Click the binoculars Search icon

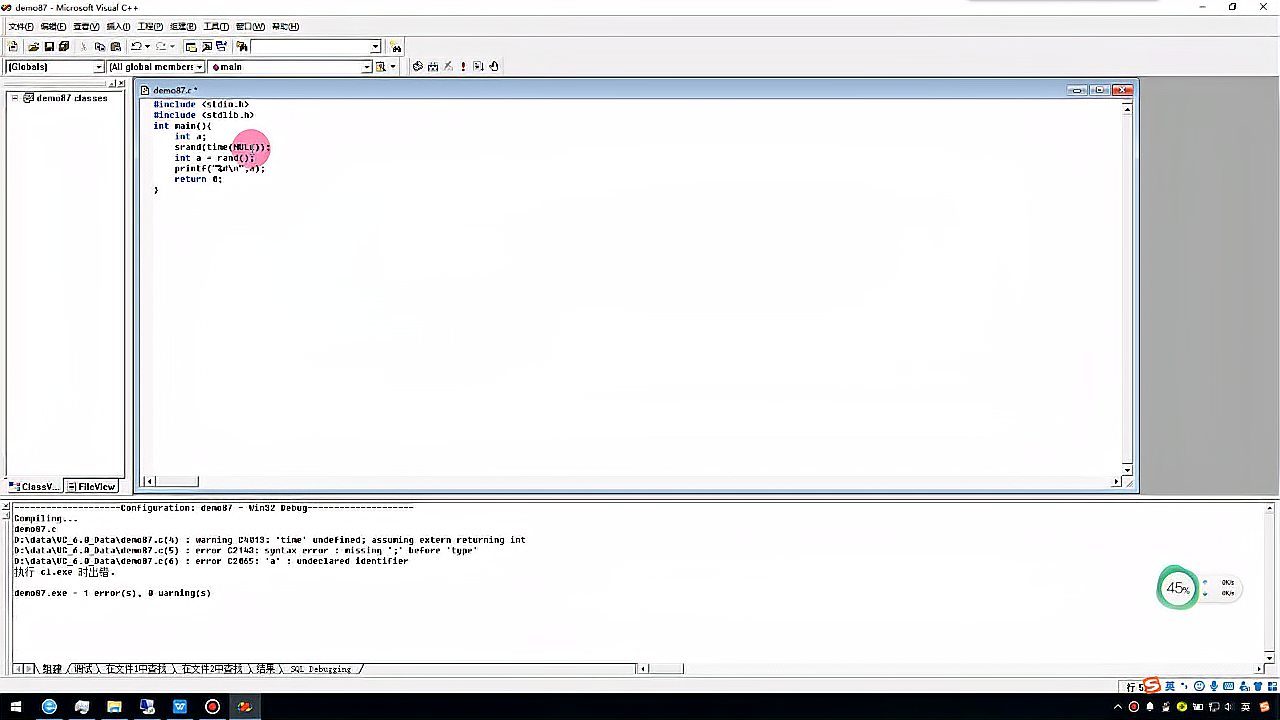(x=396, y=46)
